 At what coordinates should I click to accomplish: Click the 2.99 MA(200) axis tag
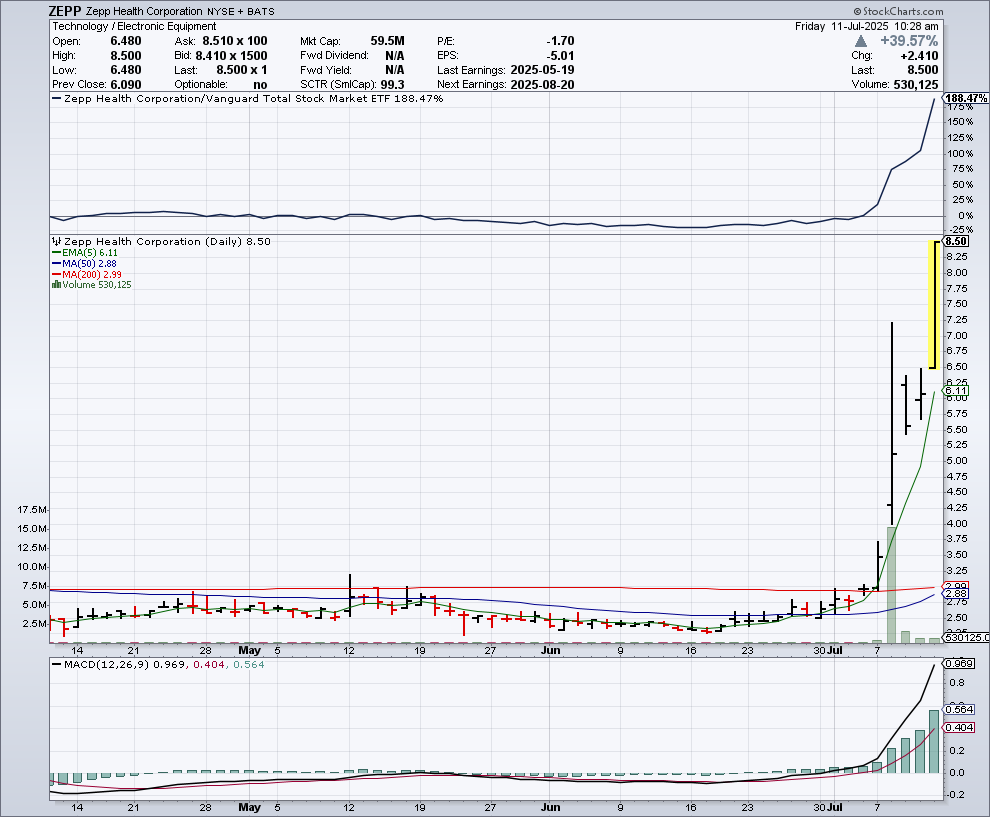956,587
